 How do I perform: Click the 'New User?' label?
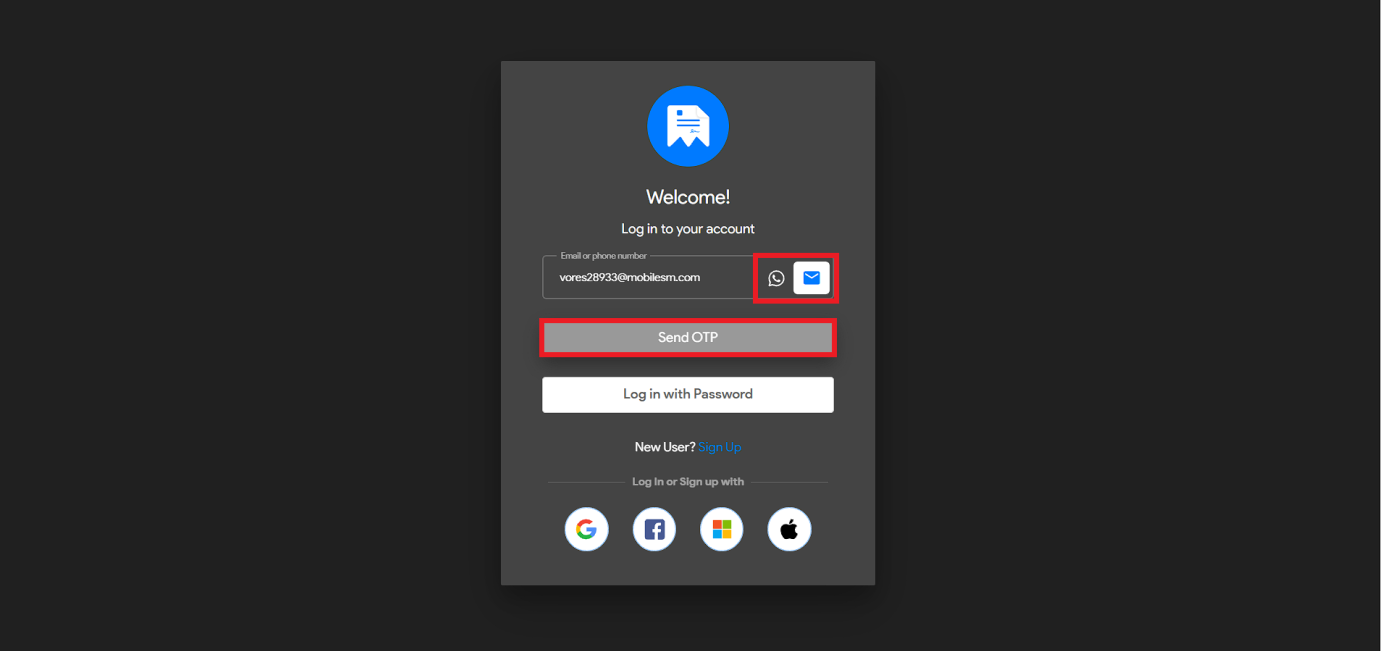point(665,447)
